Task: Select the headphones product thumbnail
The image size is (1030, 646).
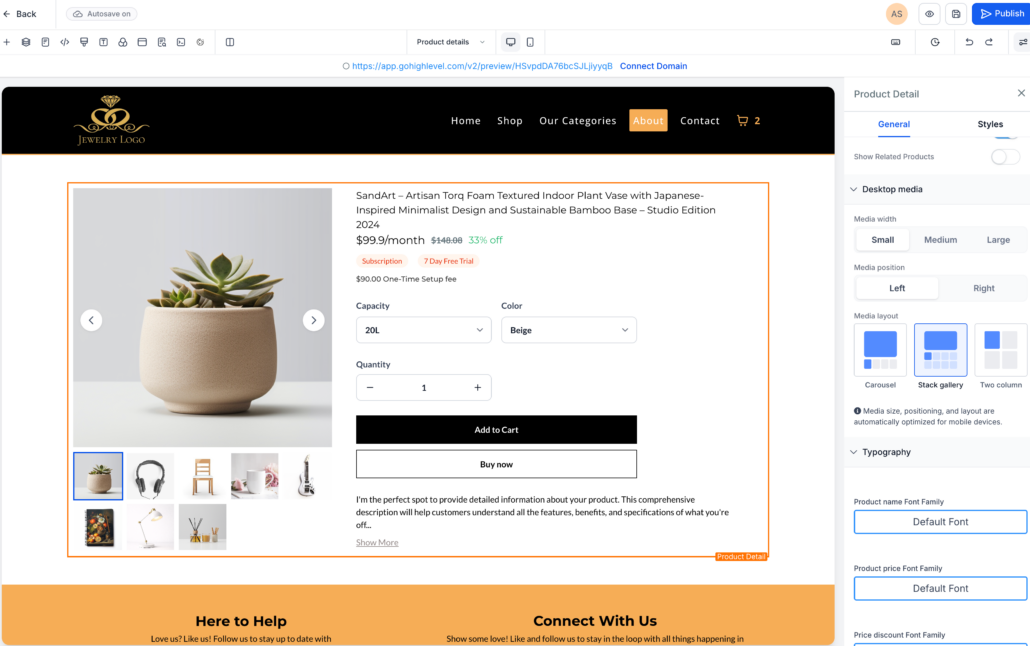Action: (x=150, y=476)
